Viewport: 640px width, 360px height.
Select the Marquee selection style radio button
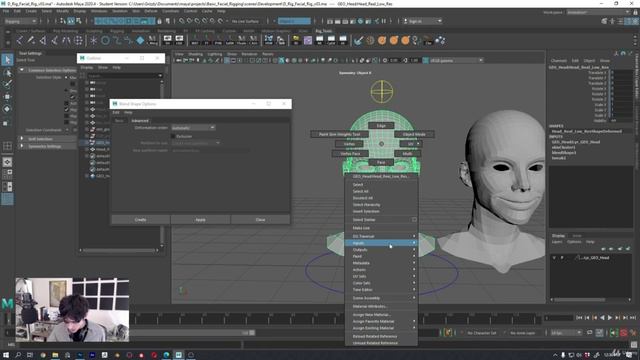pyautogui.click(x=66, y=77)
